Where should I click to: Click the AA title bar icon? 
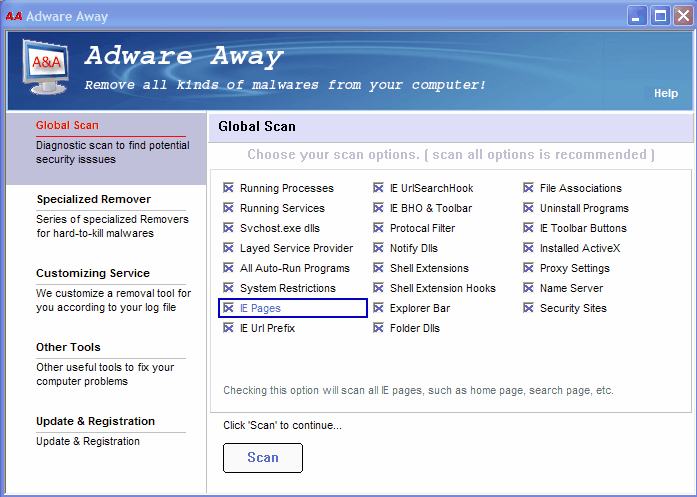(14, 16)
